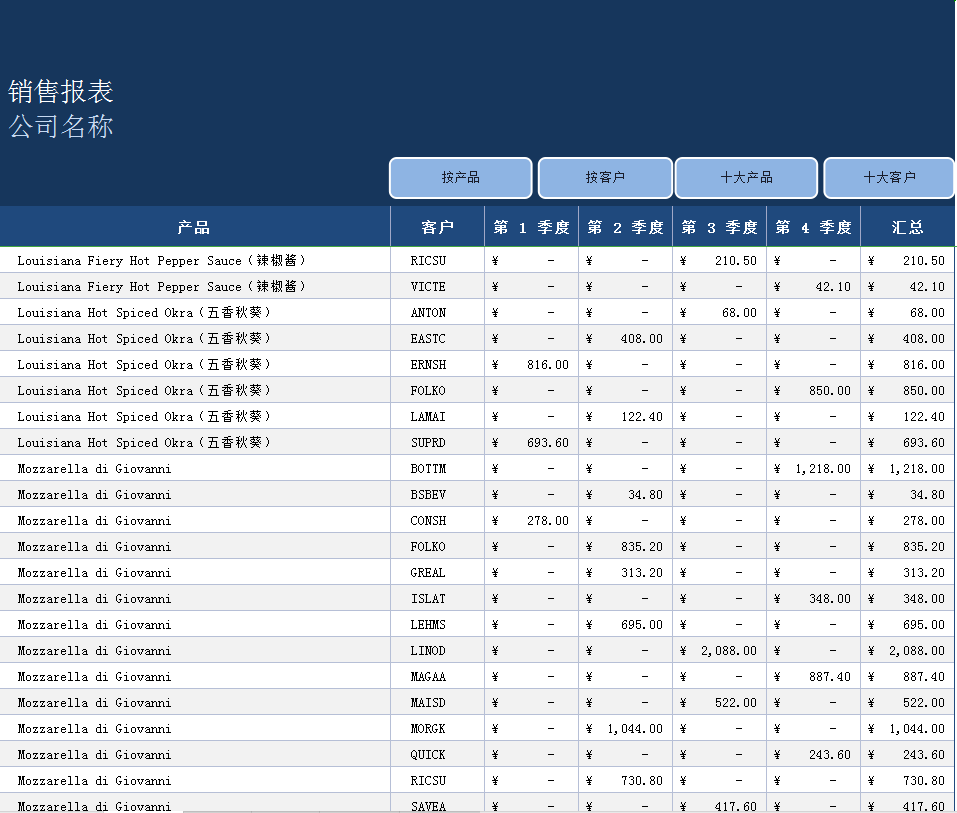Select the 产品 column header
Image resolution: width=957 pixels, height=813 pixels.
[194, 226]
